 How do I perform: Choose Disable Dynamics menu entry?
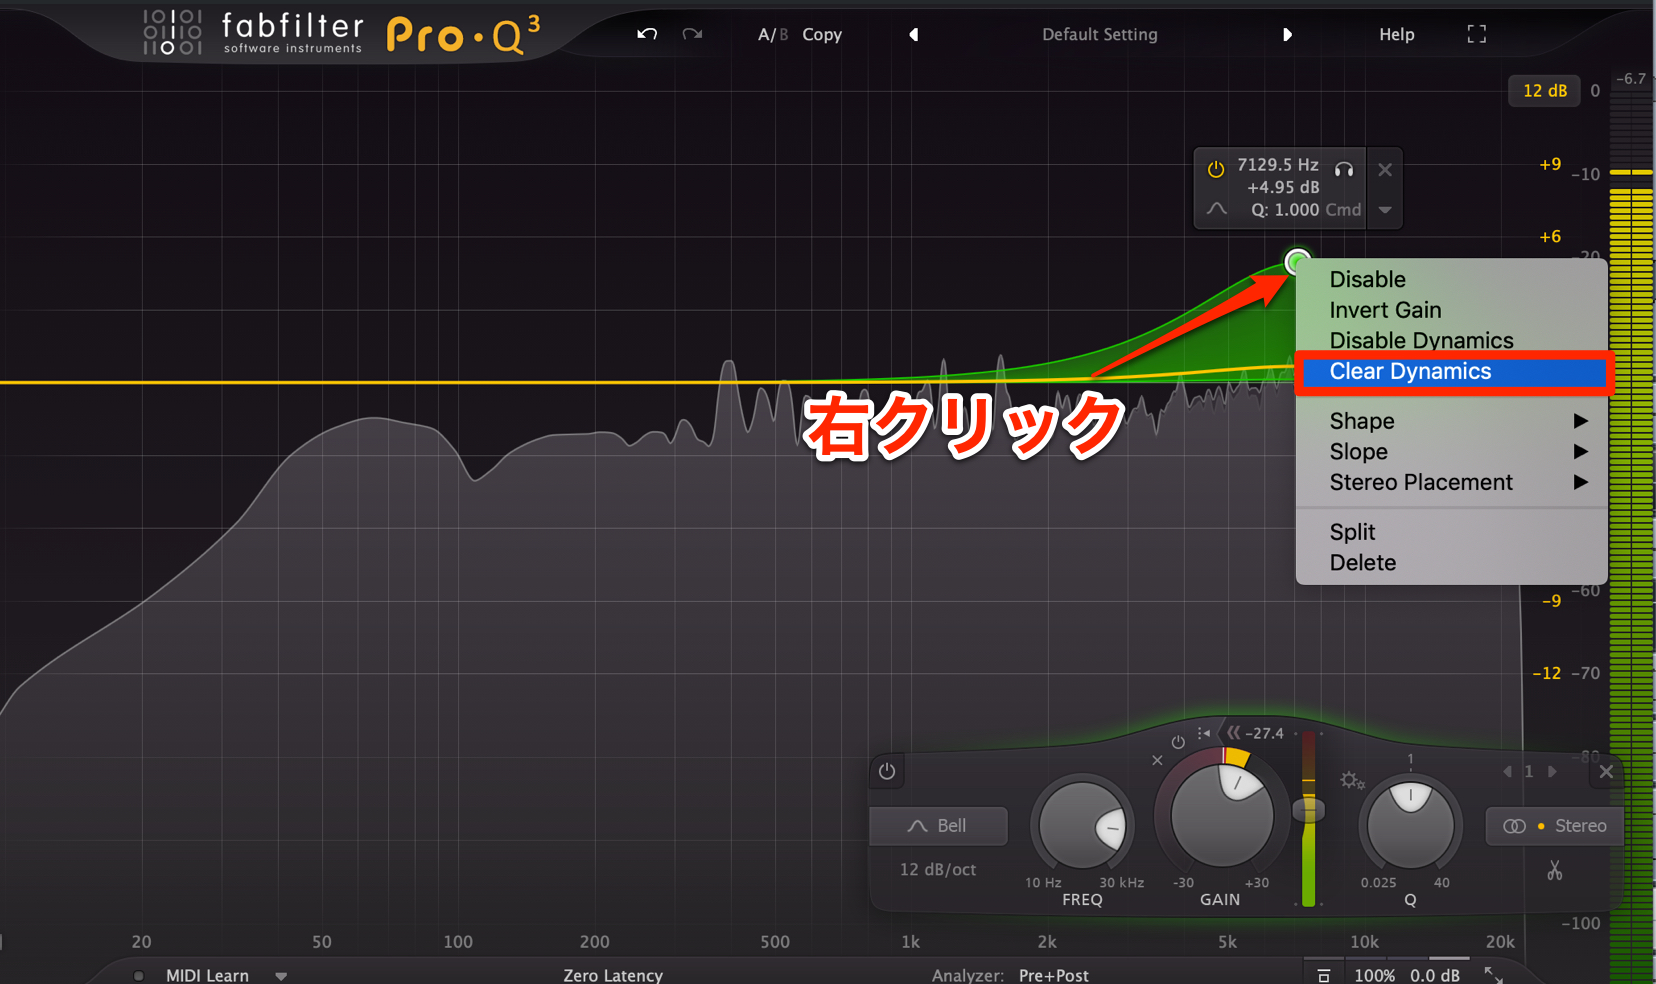pos(1452,340)
